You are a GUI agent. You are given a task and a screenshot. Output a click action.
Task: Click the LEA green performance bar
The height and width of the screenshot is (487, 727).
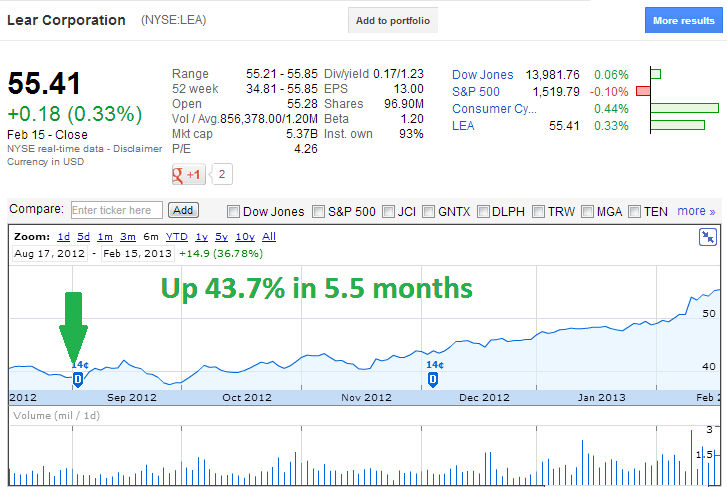677,125
